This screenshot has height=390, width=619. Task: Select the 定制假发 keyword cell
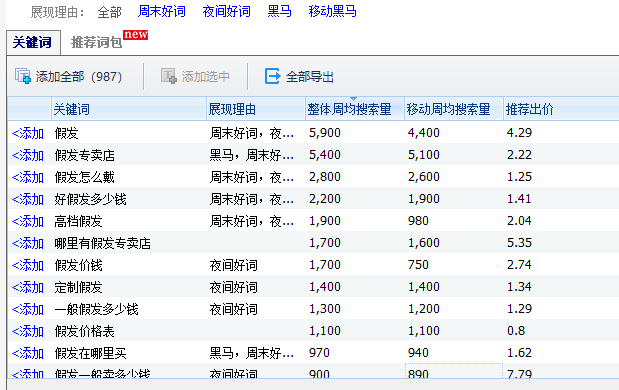tap(78, 287)
